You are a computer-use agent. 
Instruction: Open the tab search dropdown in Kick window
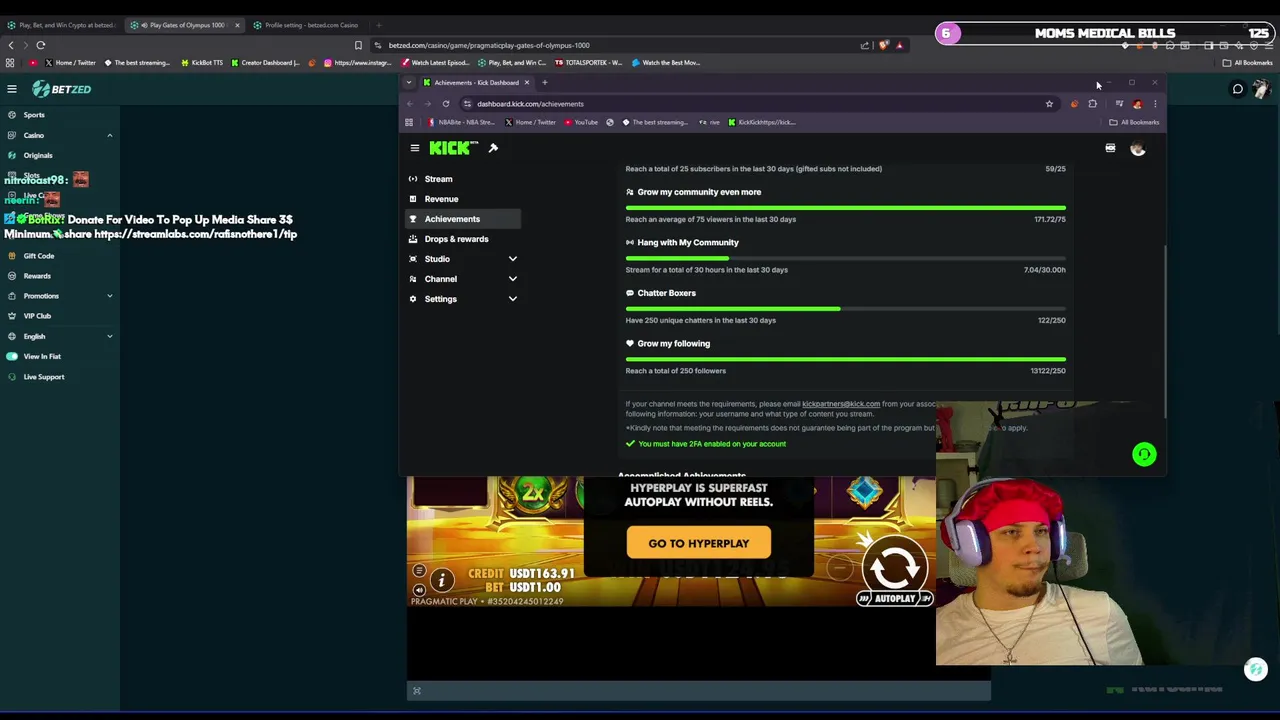coord(409,83)
